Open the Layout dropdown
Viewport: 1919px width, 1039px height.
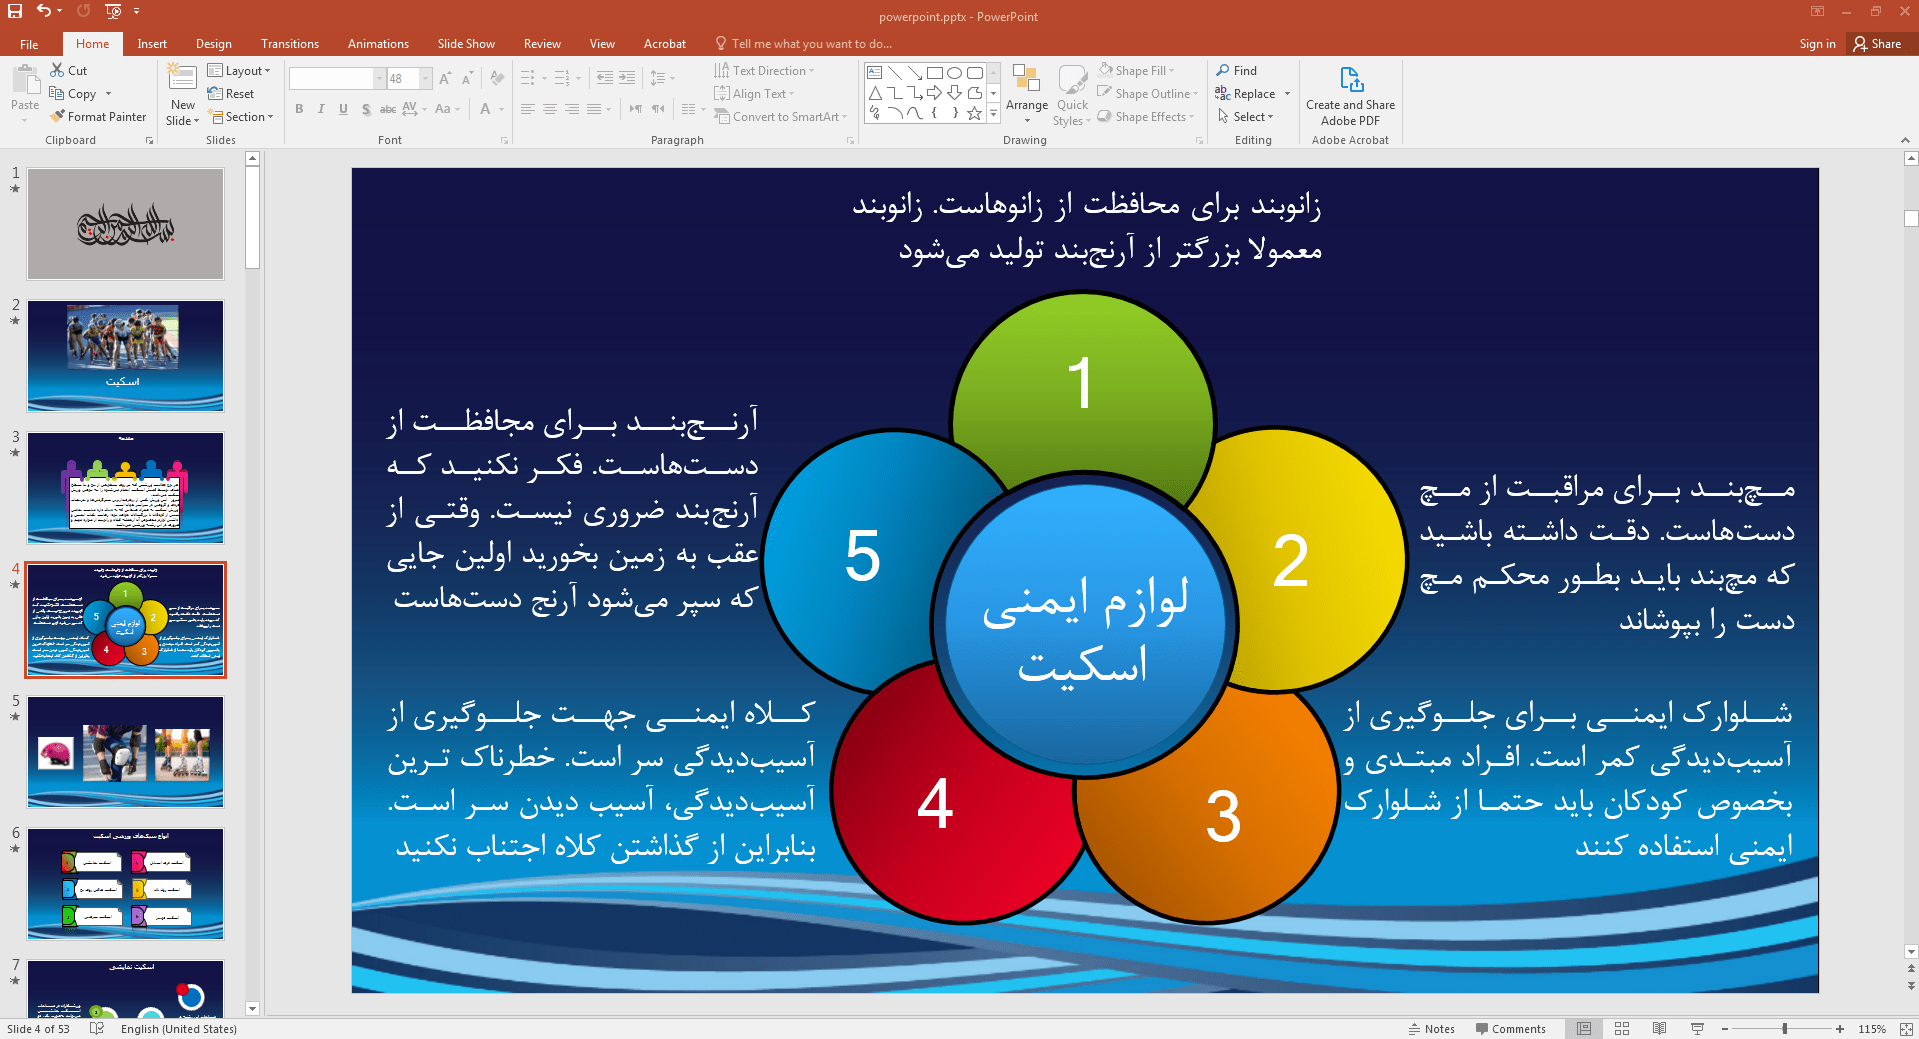click(x=239, y=71)
